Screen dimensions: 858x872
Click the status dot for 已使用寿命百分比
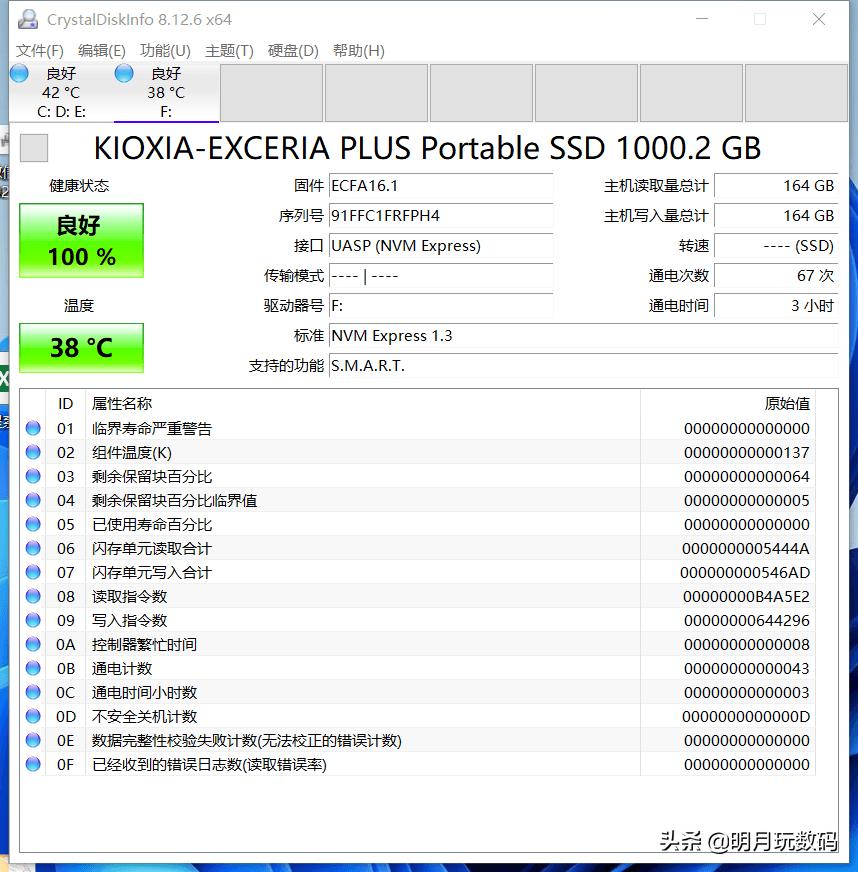coord(33,523)
